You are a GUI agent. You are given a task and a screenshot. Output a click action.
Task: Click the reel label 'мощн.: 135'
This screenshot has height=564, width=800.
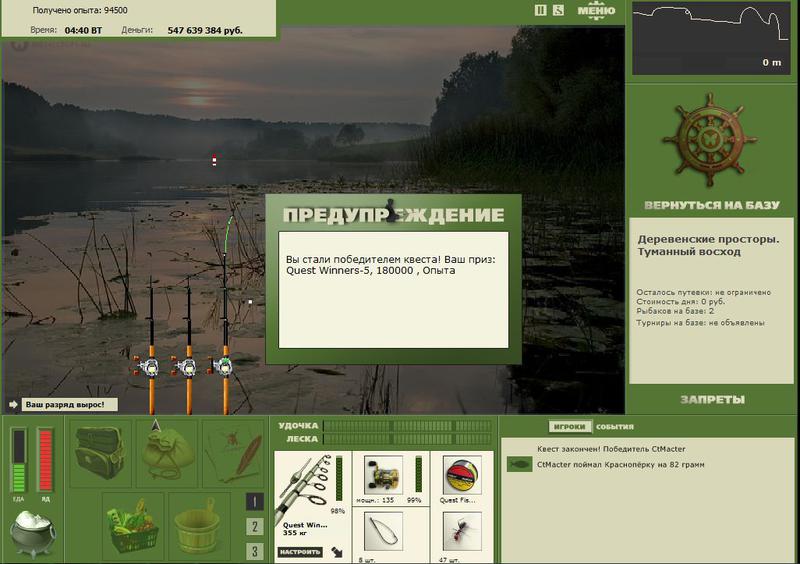[375, 500]
